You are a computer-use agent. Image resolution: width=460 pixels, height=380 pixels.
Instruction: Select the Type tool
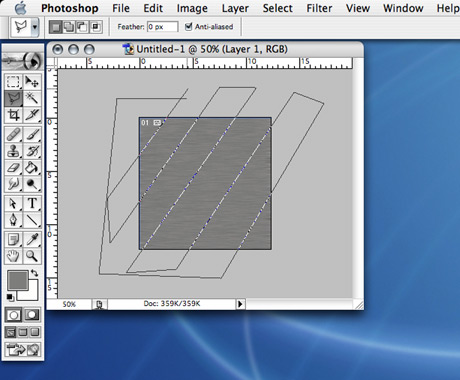(x=32, y=203)
